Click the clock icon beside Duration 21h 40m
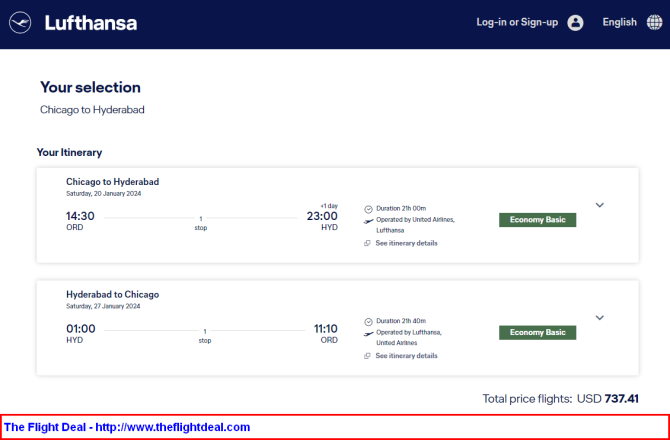Viewport: 670px width, 440px height. pos(368,322)
